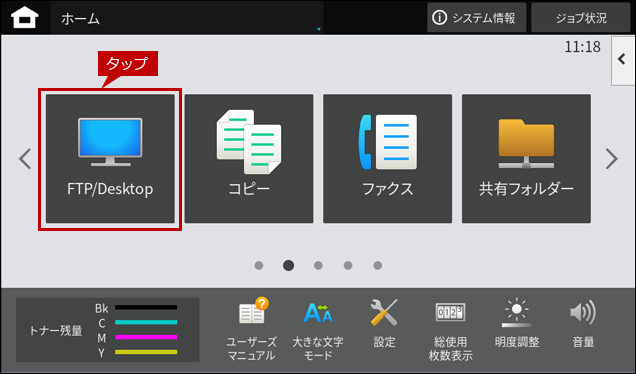
Task: Click the ジョブ状況 job status button
Action: point(581,18)
